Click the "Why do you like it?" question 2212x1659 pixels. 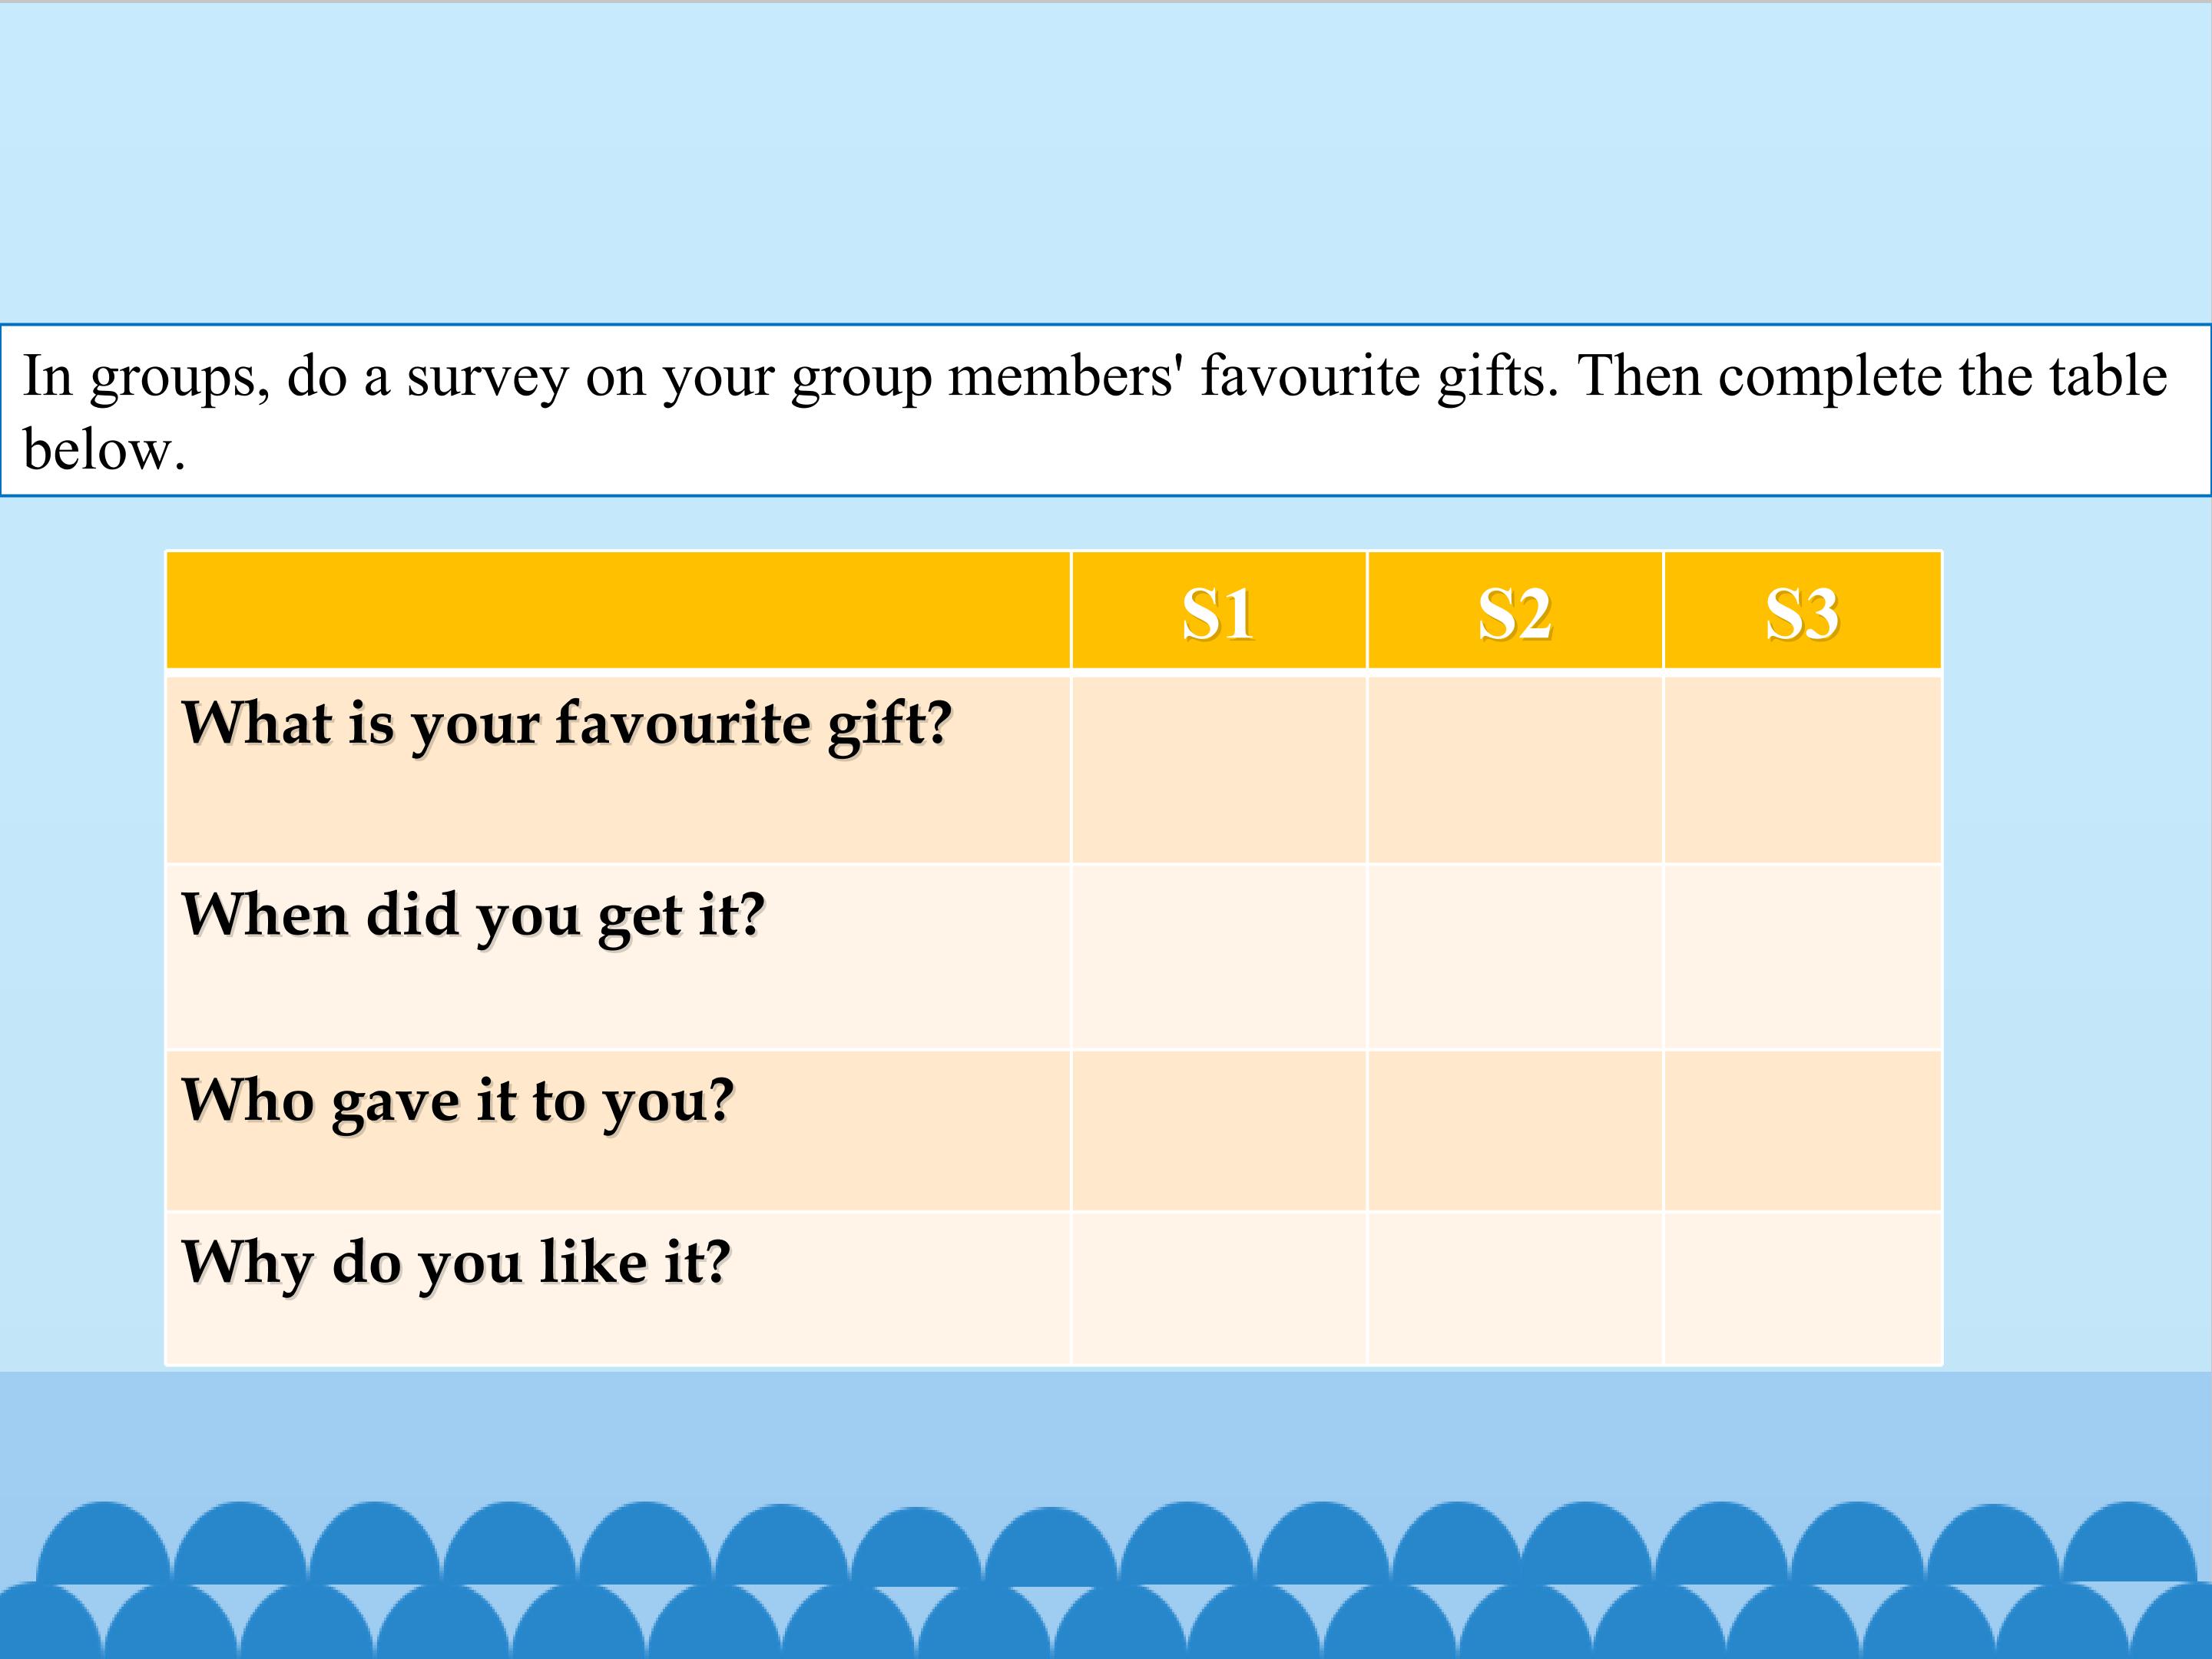[x=456, y=1262]
